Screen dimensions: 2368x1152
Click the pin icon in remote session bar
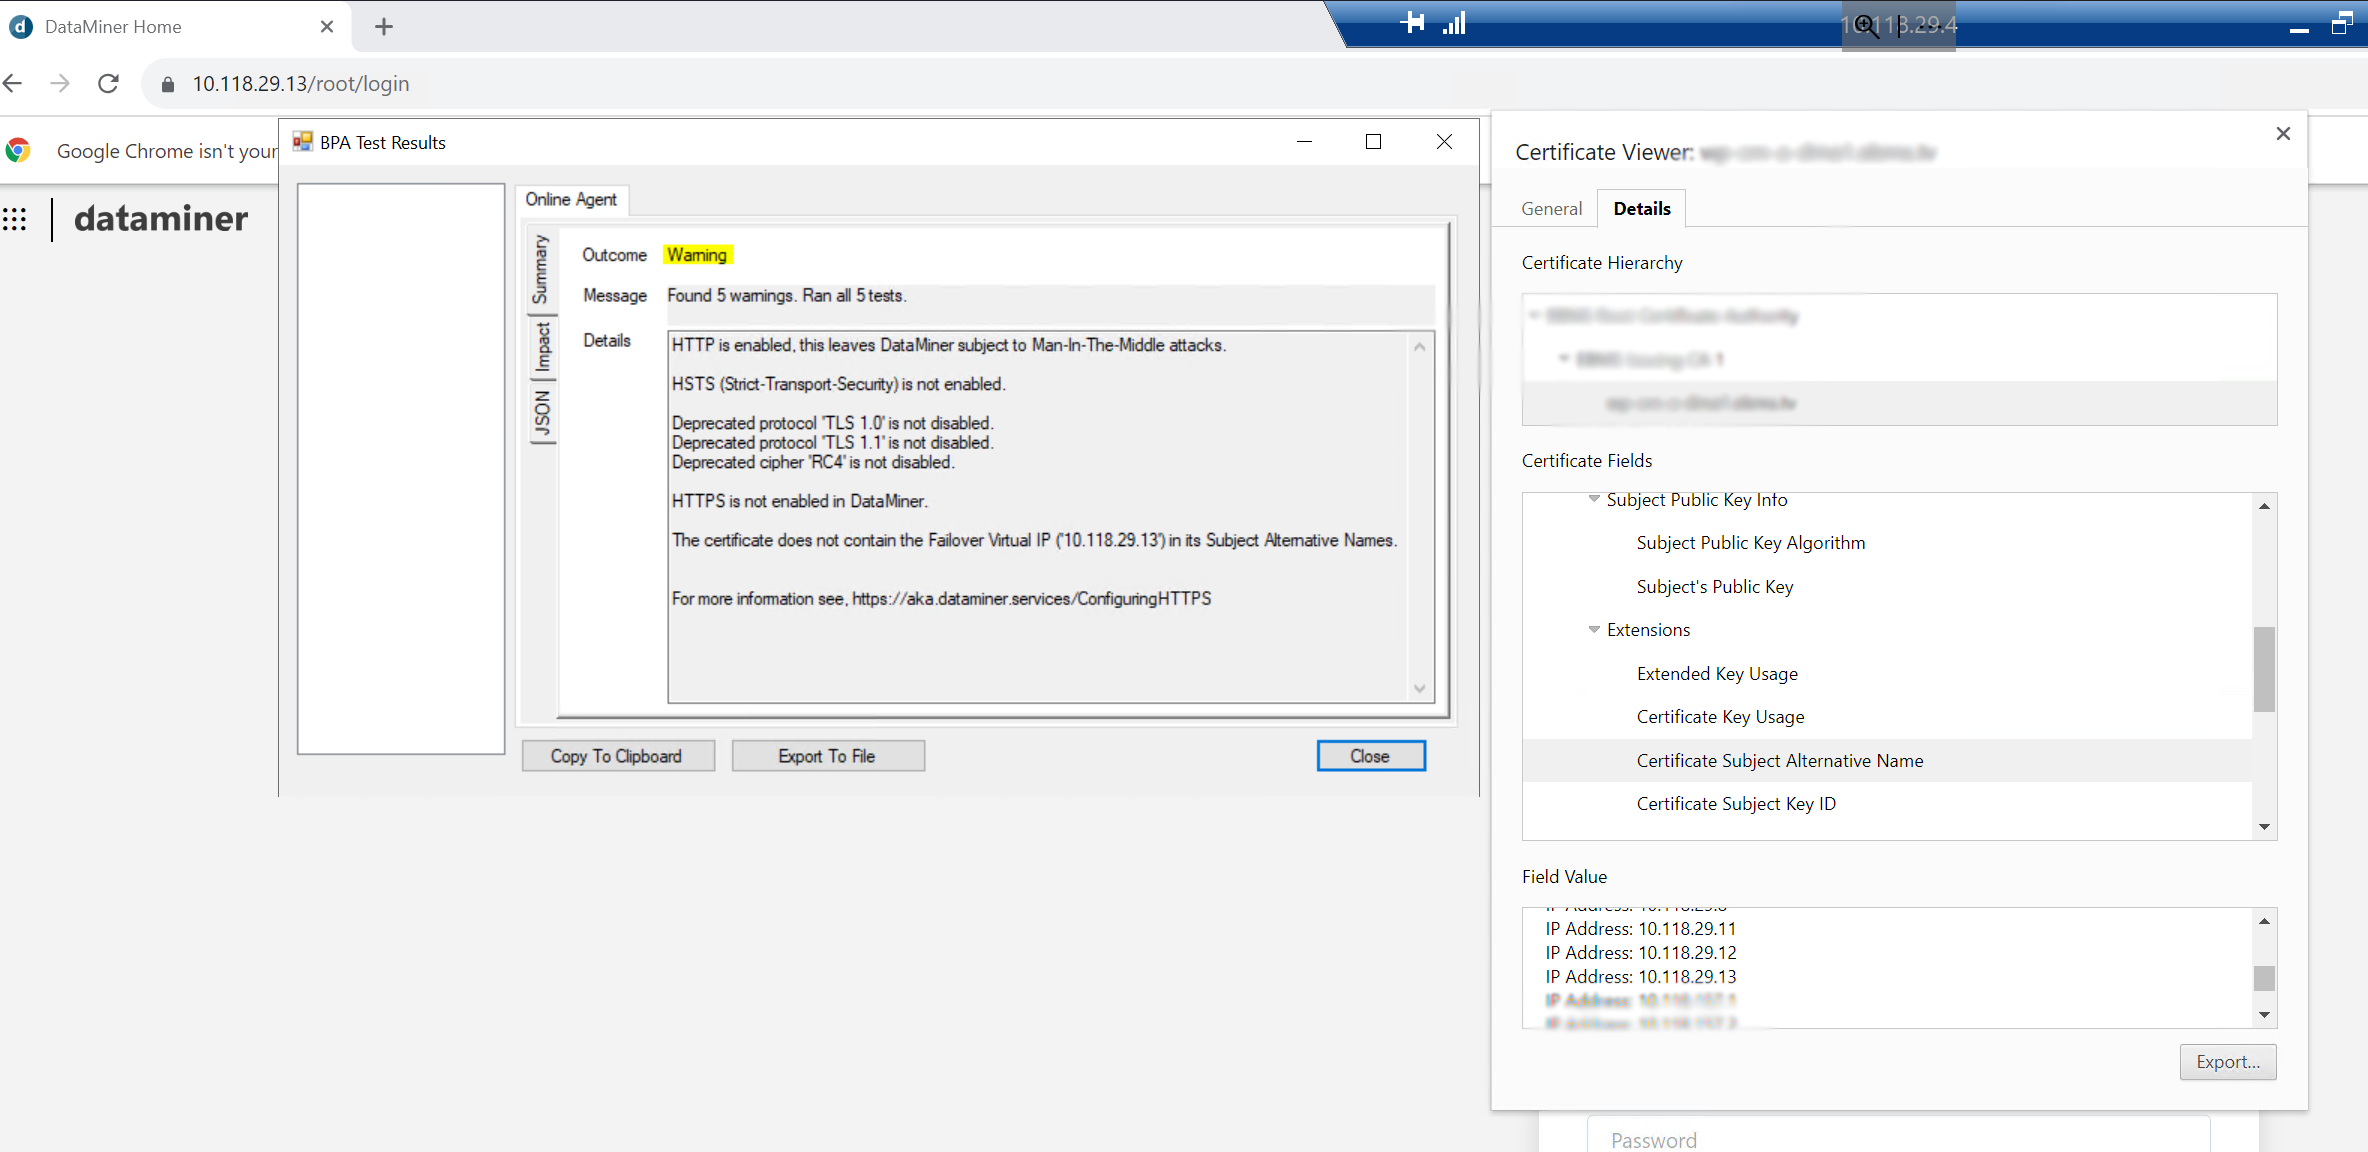[x=1412, y=23]
